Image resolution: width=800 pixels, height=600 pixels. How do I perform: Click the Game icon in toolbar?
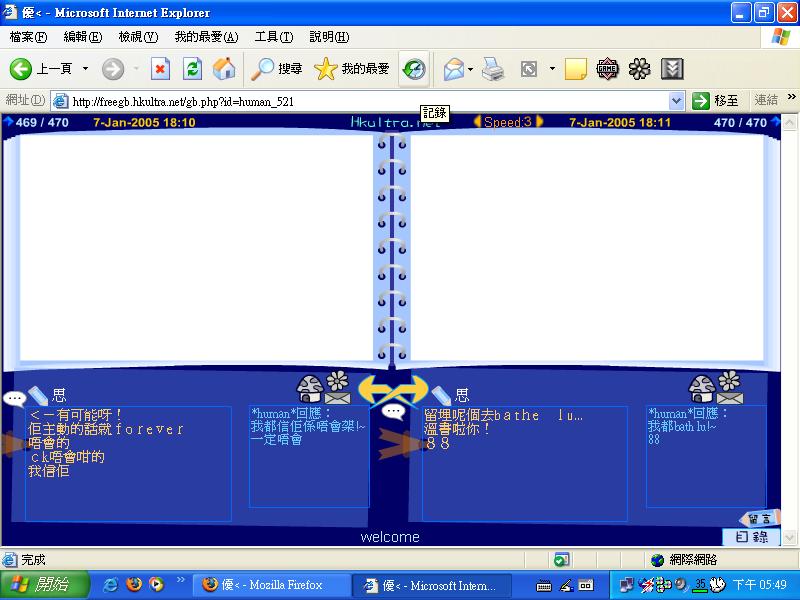(x=607, y=69)
